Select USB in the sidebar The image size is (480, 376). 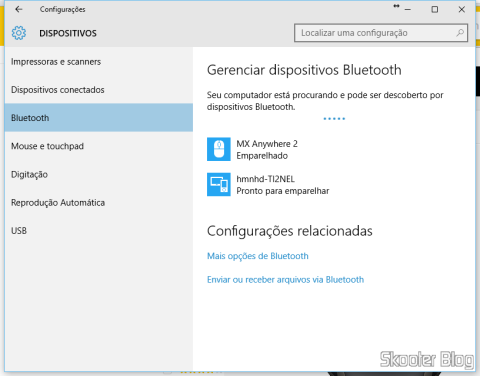pyautogui.click(x=99, y=231)
